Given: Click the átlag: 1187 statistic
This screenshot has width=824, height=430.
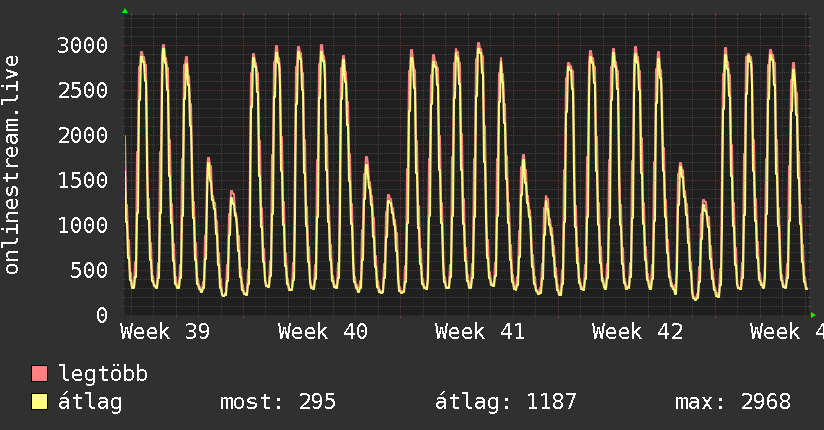Looking at the screenshot, I should (506, 402).
